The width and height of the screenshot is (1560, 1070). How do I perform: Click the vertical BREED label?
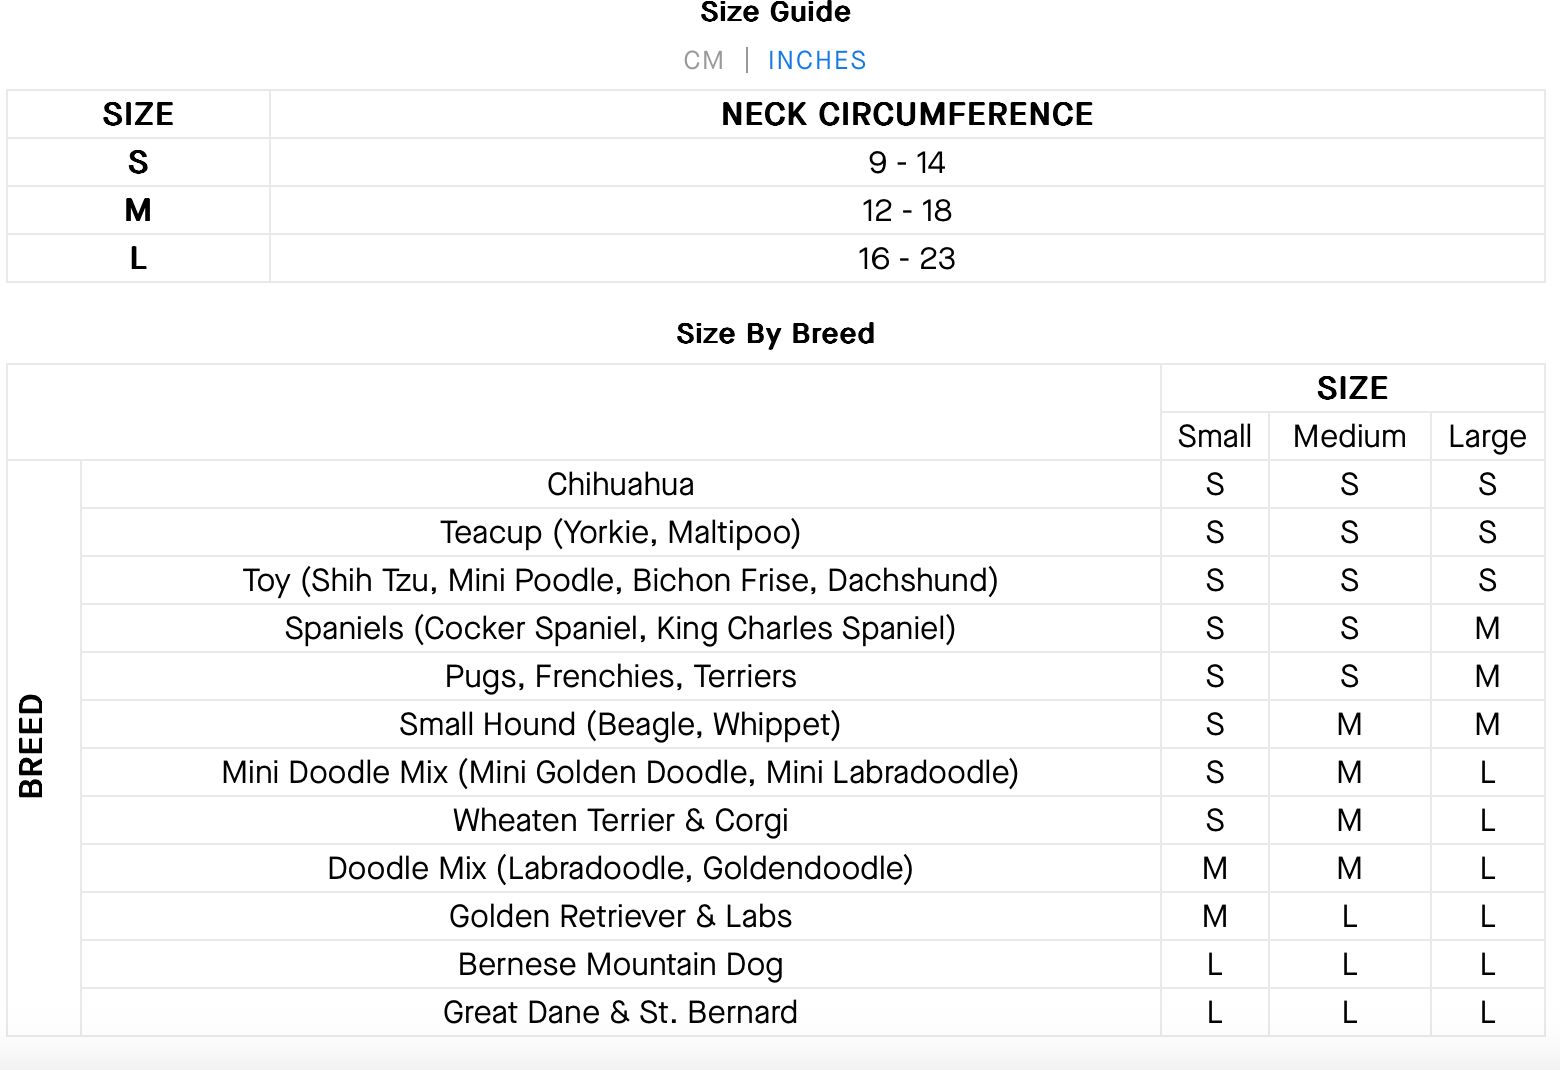point(32,746)
